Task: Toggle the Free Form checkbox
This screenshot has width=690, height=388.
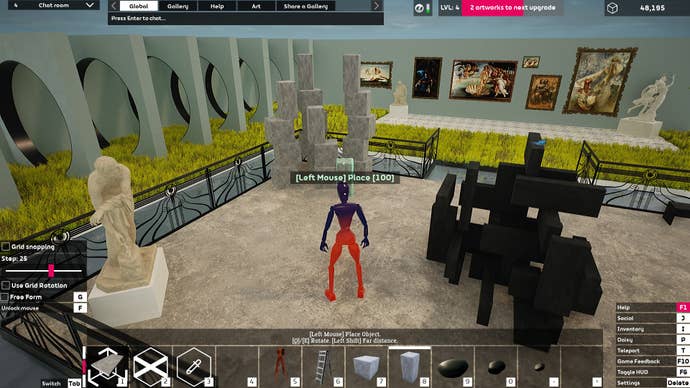Action: [x=5, y=297]
